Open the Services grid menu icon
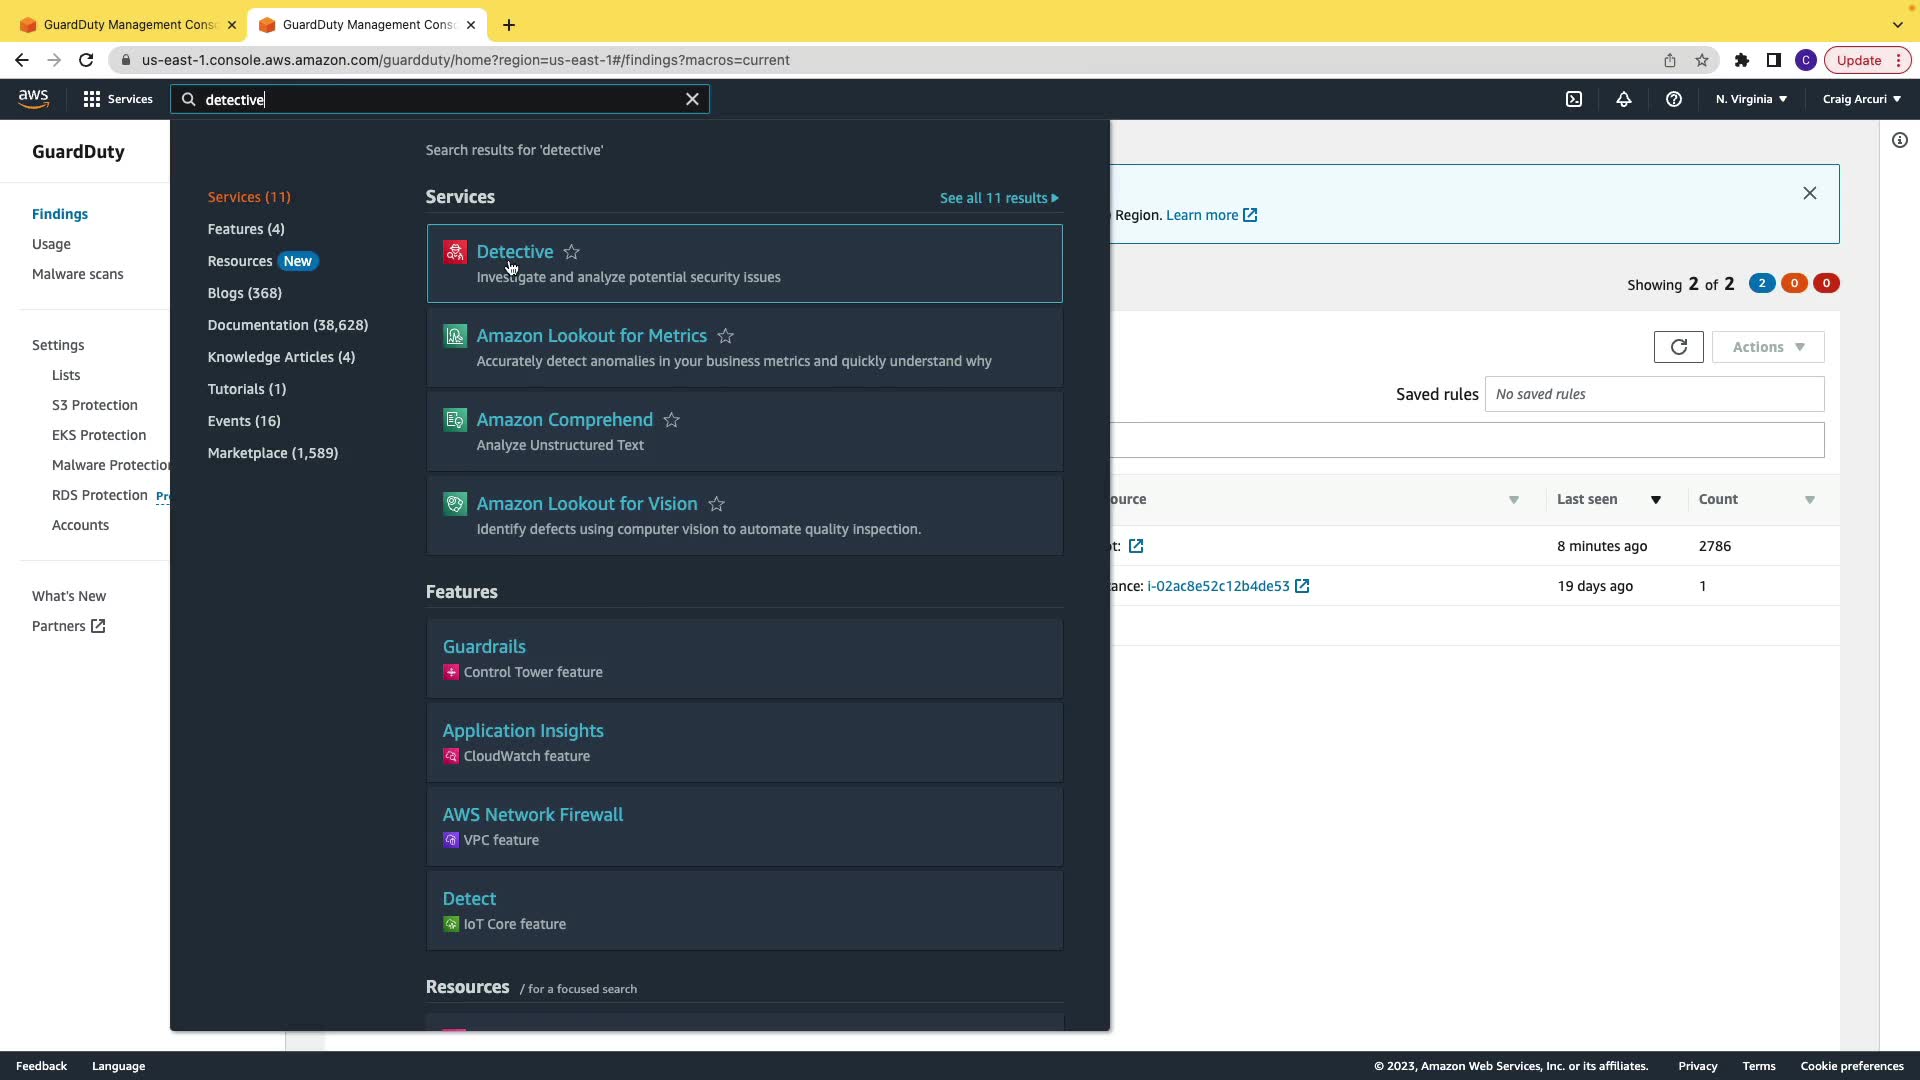 coord(92,99)
